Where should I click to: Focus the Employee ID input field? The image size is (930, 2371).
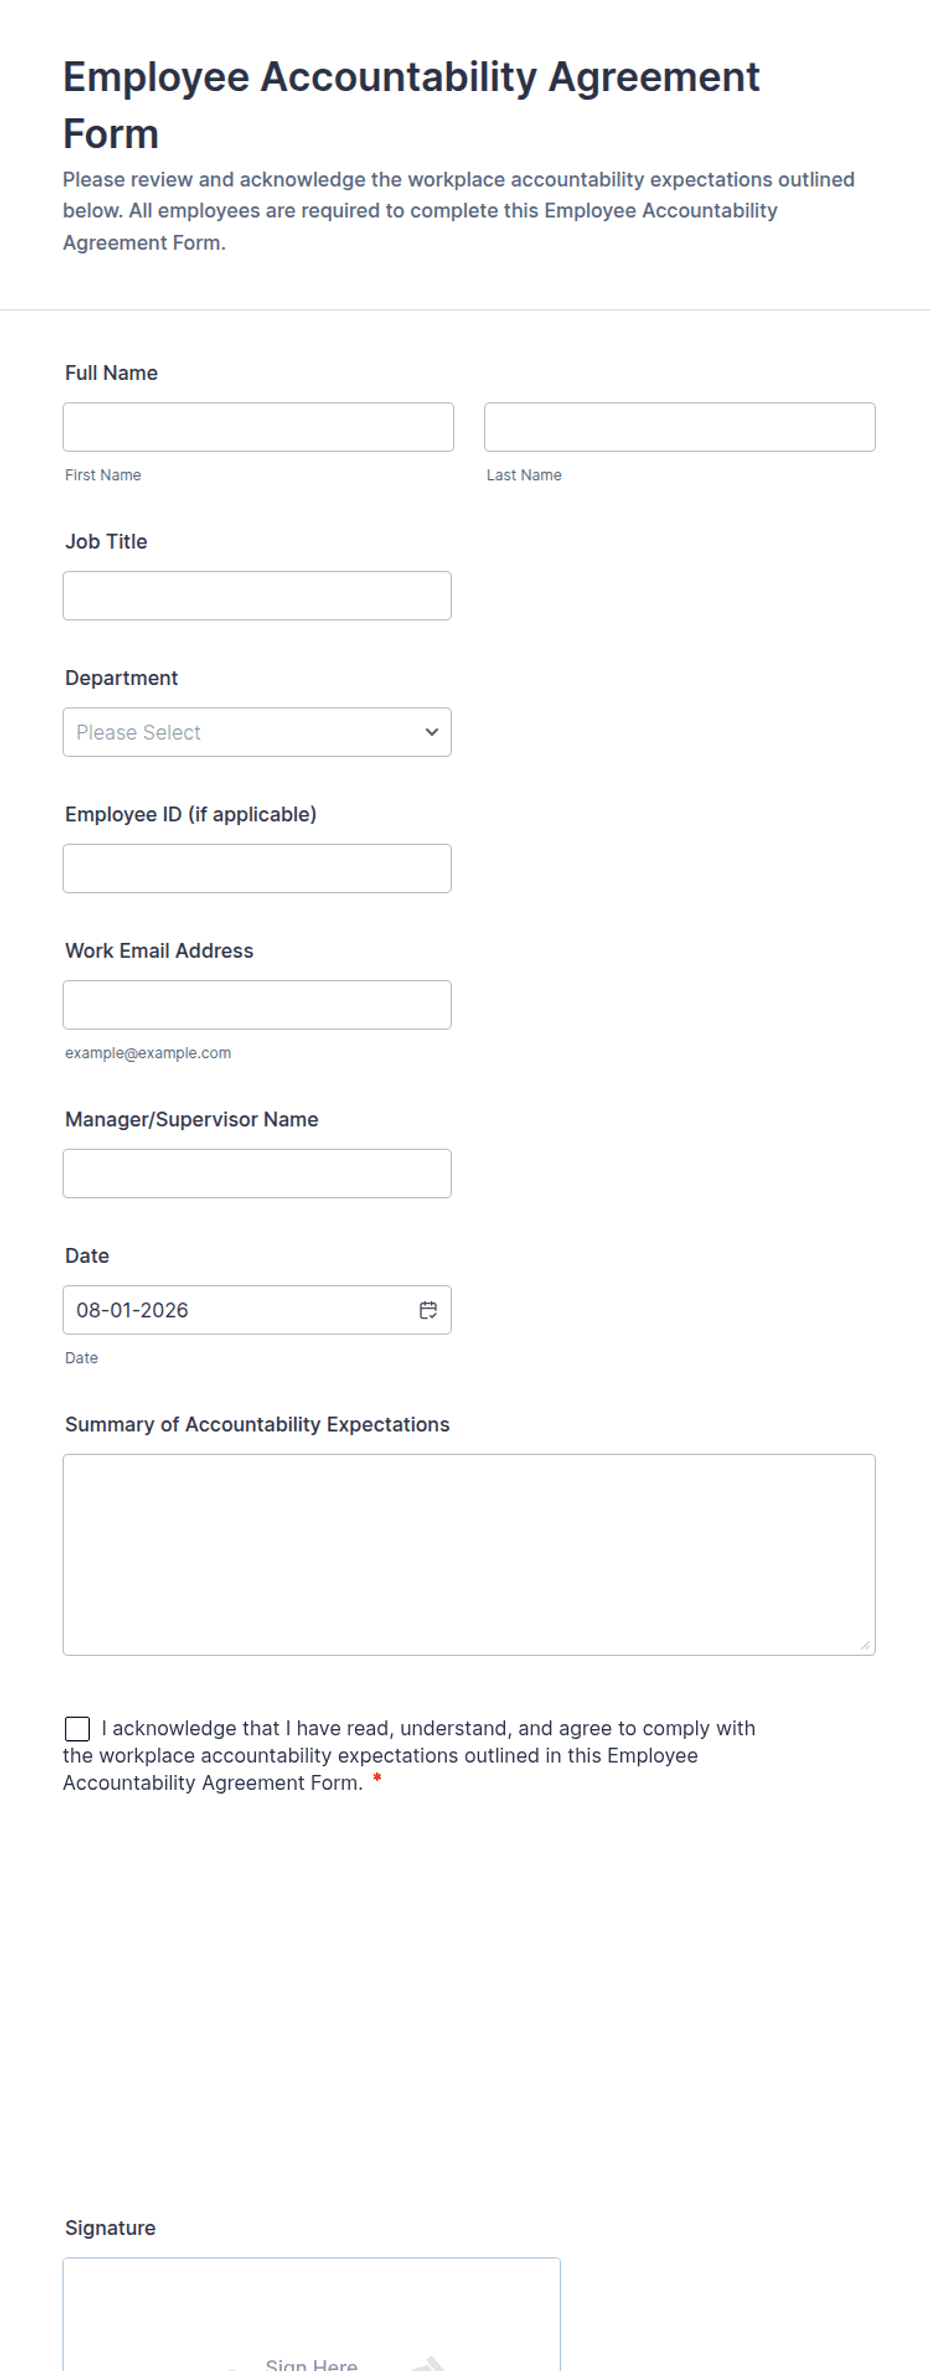[257, 869]
